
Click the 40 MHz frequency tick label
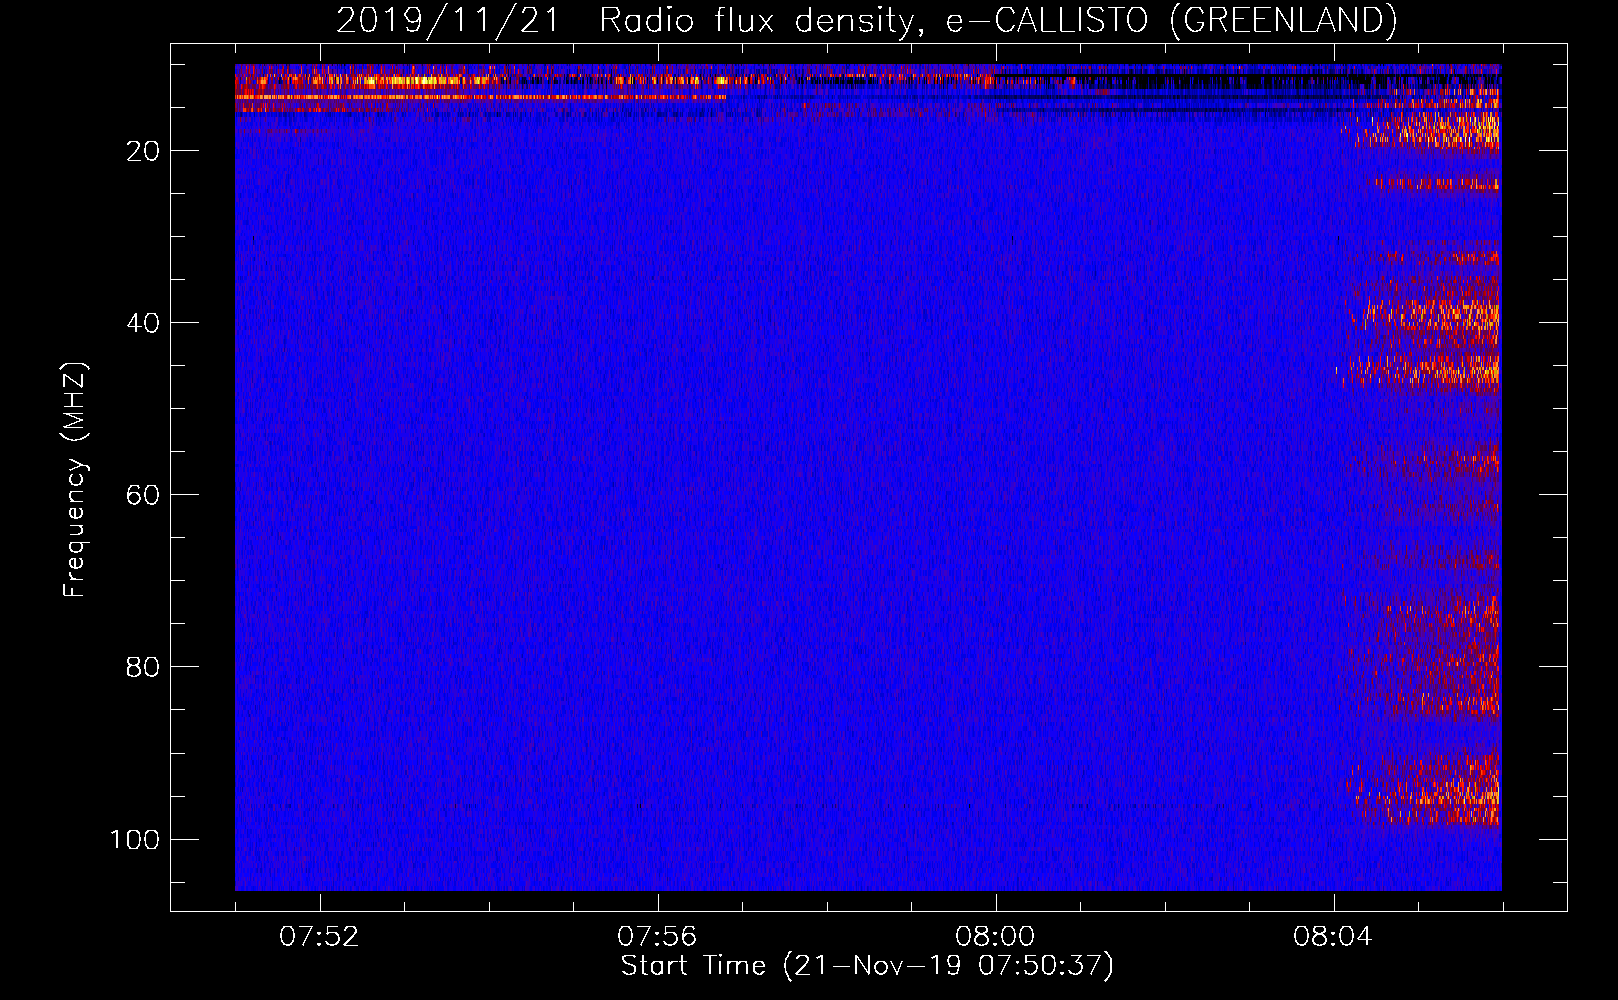click(x=143, y=323)
